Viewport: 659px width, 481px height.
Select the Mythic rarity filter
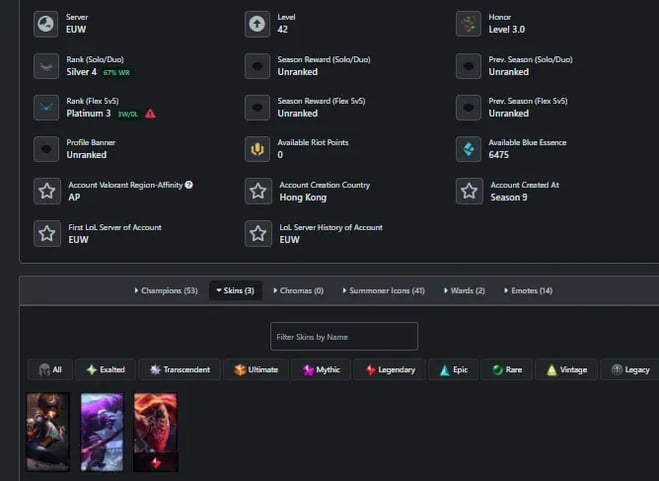click(322, 370)
